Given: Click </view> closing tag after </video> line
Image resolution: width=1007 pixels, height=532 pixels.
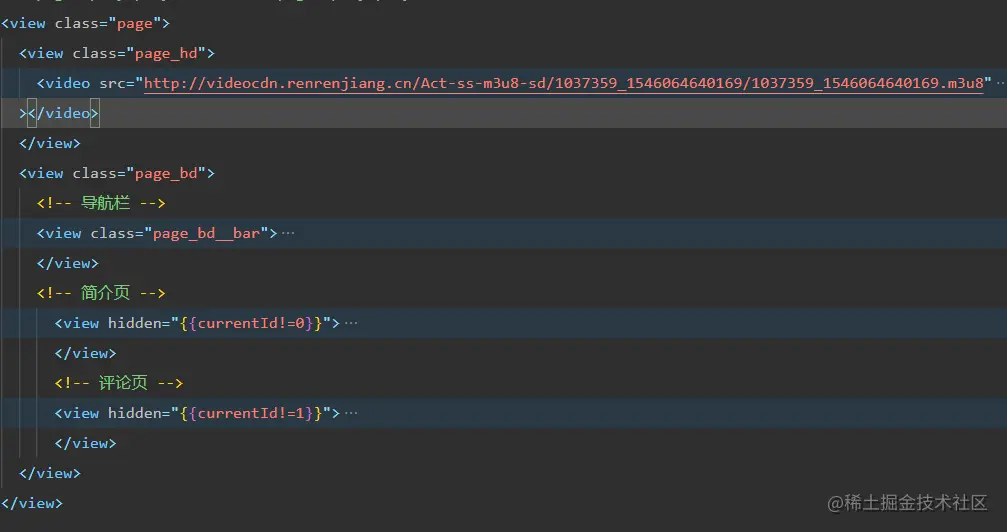Looking at the screenshot, I should pyautogui.click(x=49, y=143).
